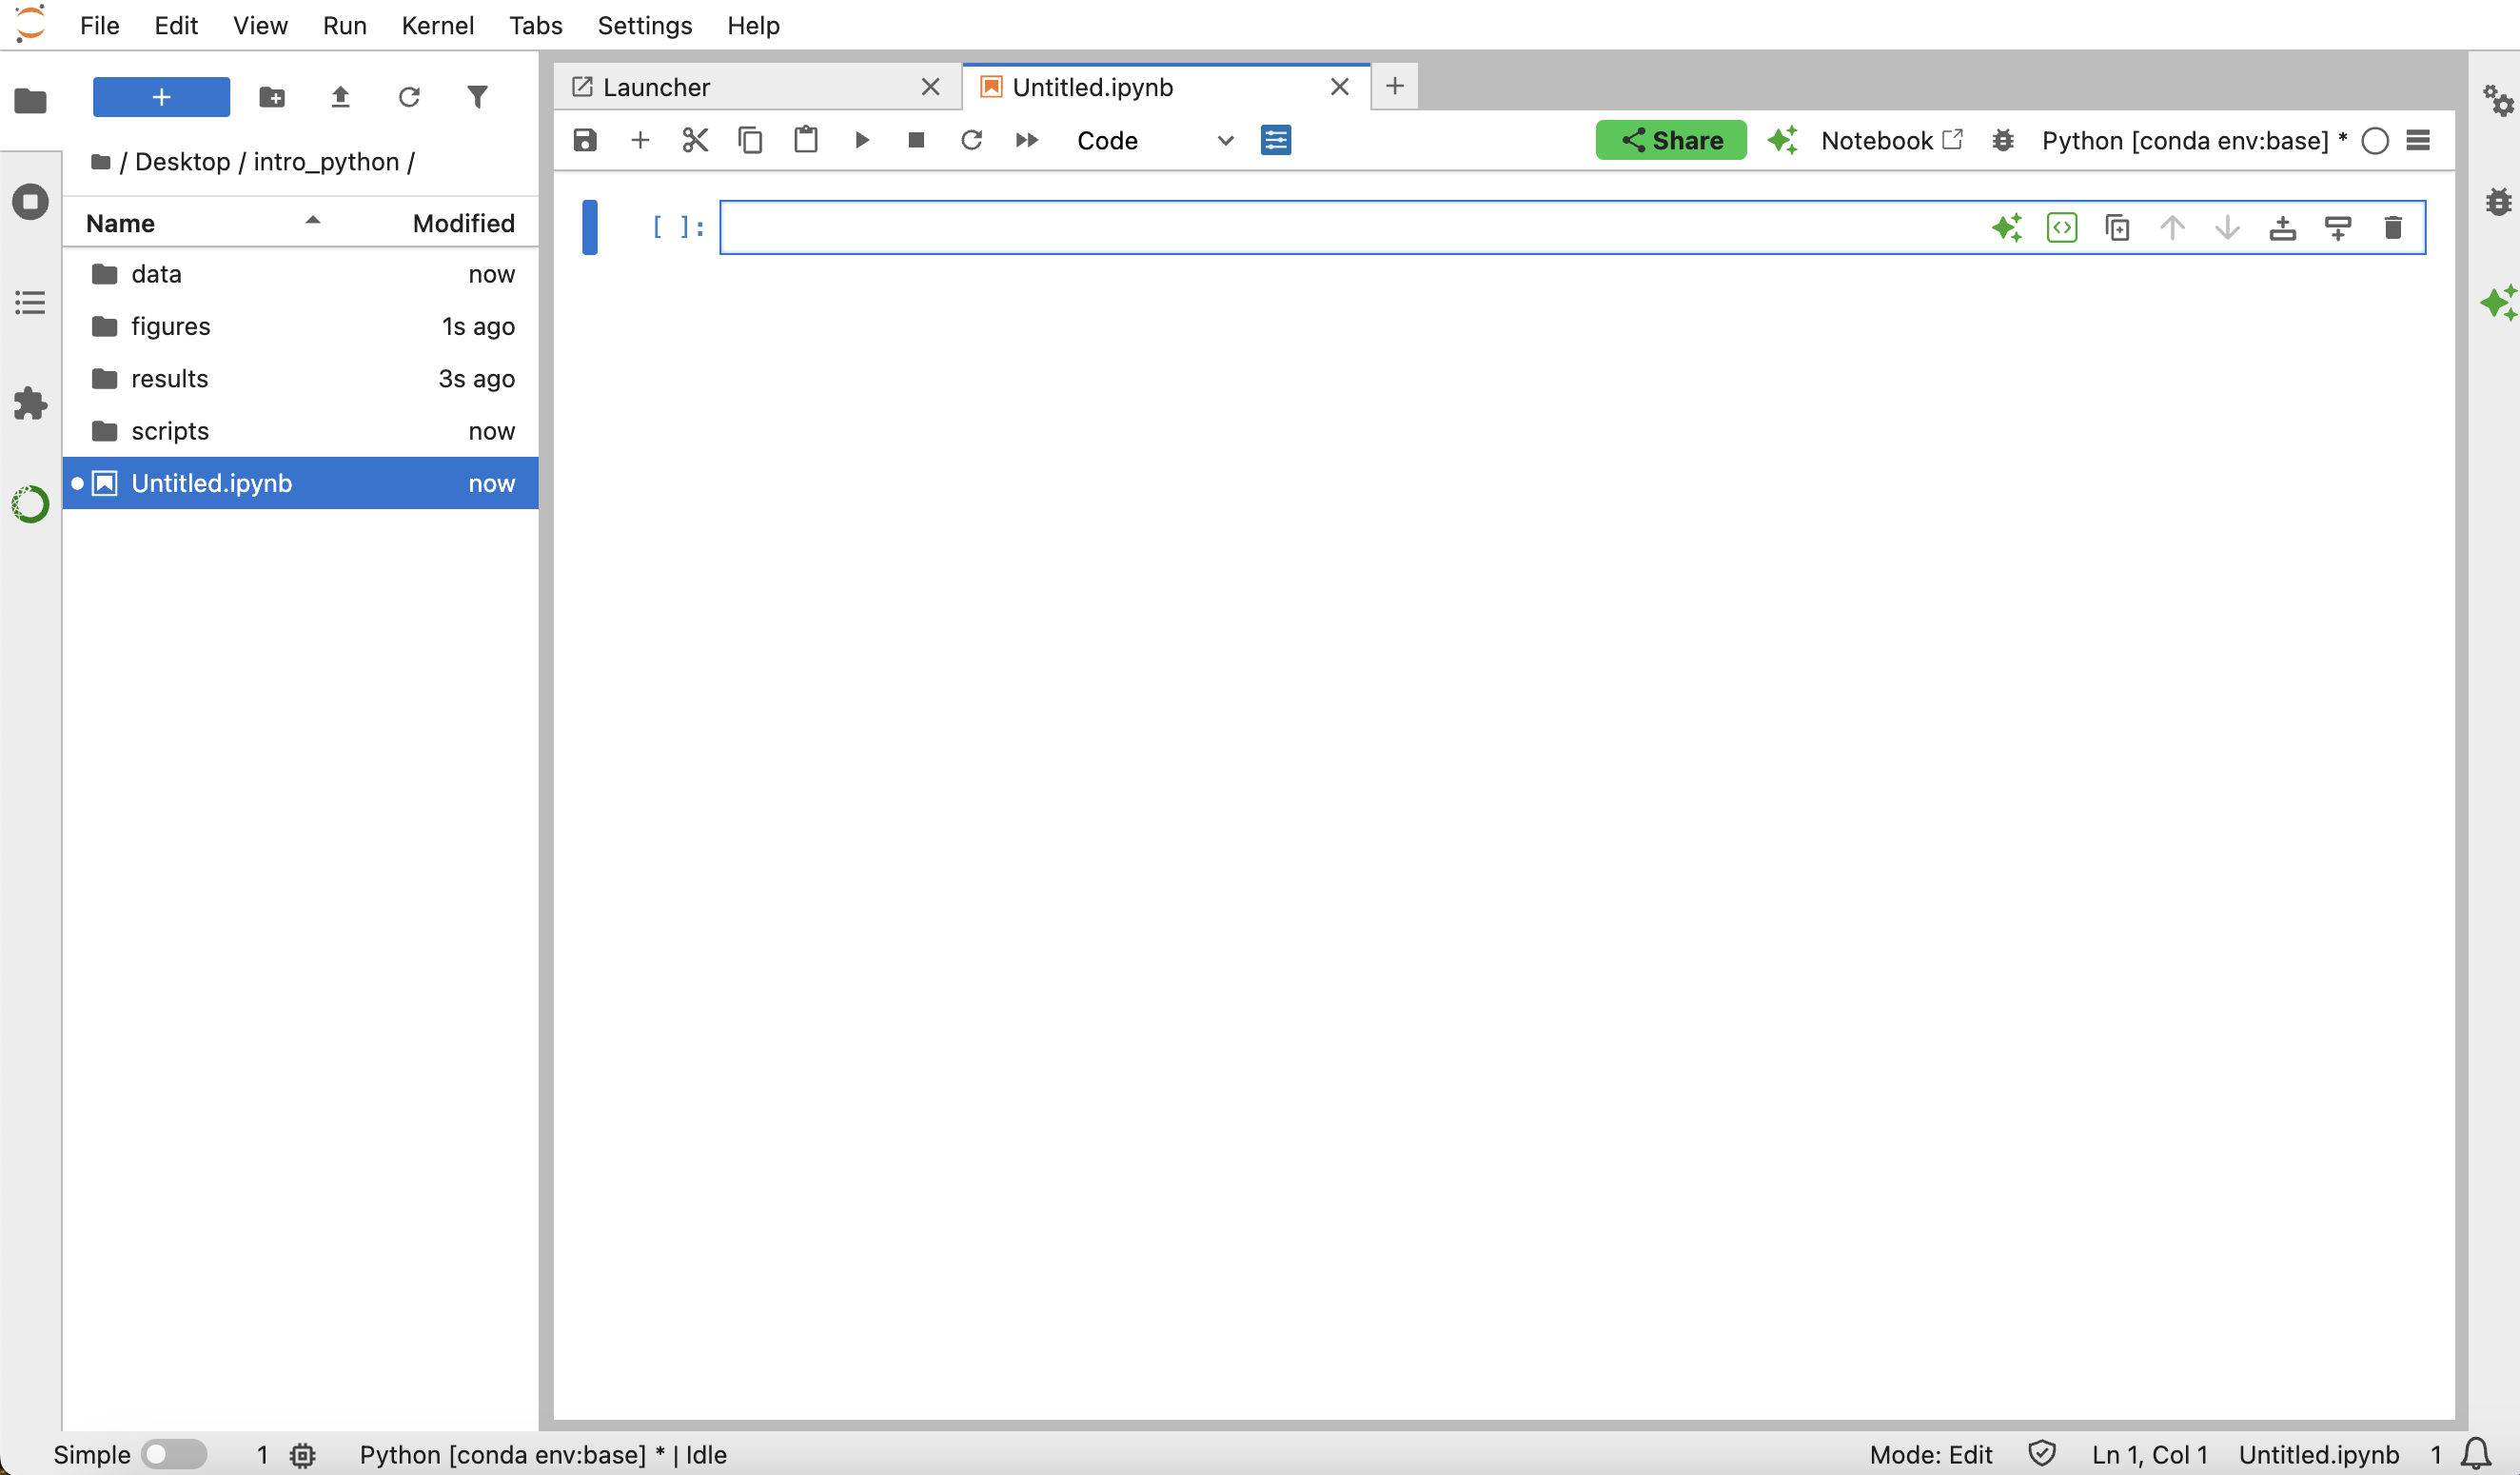Open the Extension Manager sidebar panel

[30, 404]
